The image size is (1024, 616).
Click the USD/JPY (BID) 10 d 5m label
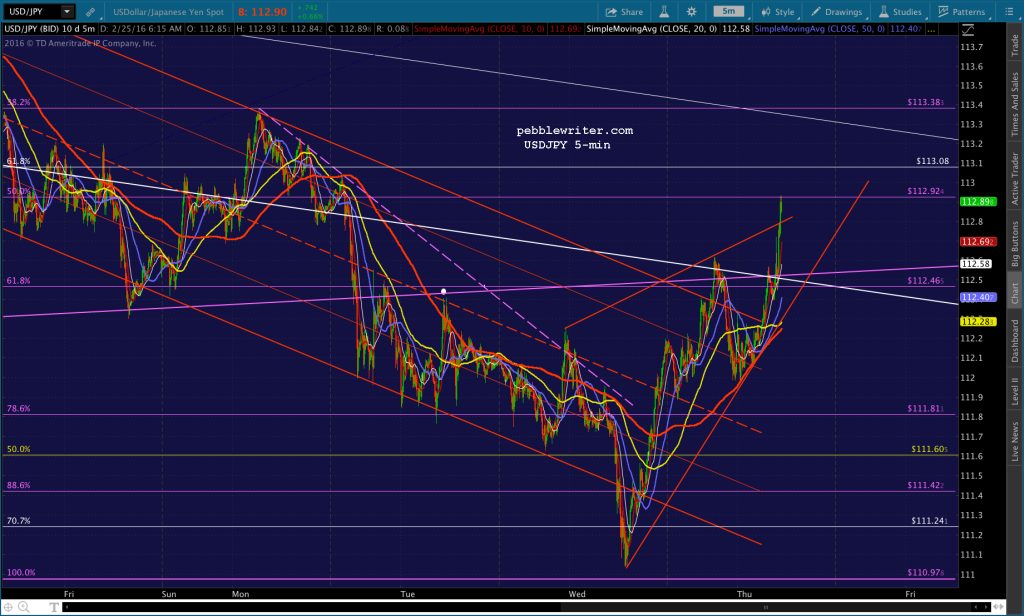[50, 29]
